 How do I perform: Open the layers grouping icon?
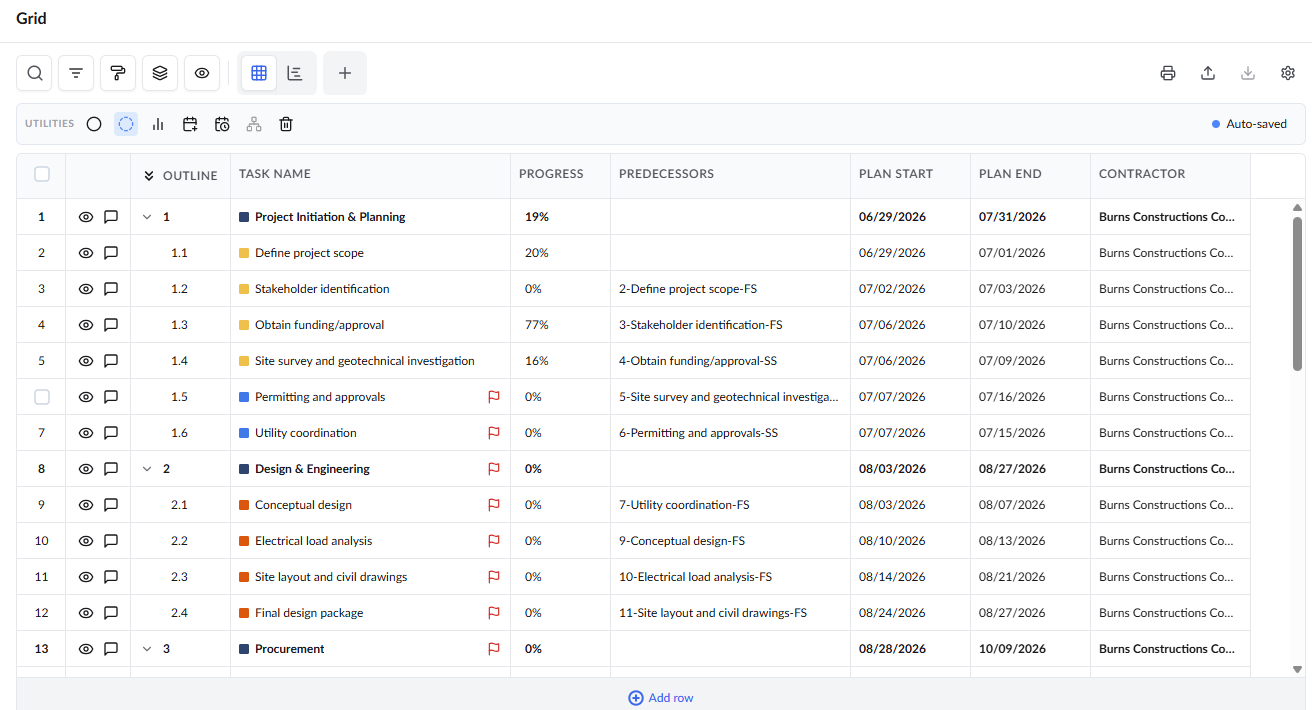pos(160,73)
